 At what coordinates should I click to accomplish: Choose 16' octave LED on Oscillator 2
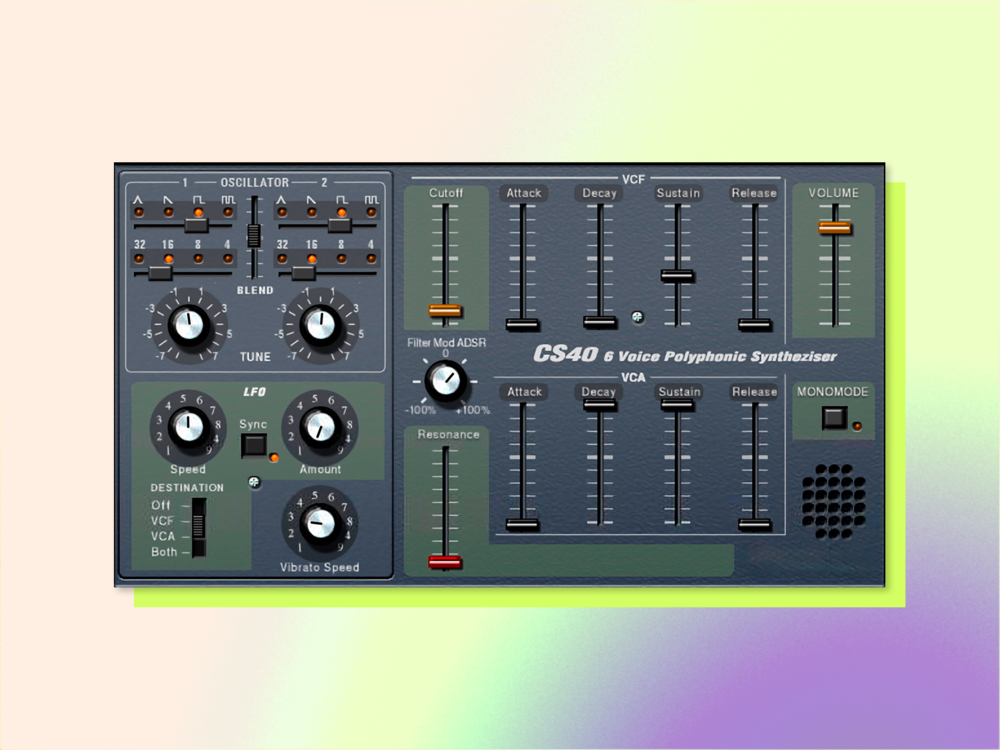312,259
